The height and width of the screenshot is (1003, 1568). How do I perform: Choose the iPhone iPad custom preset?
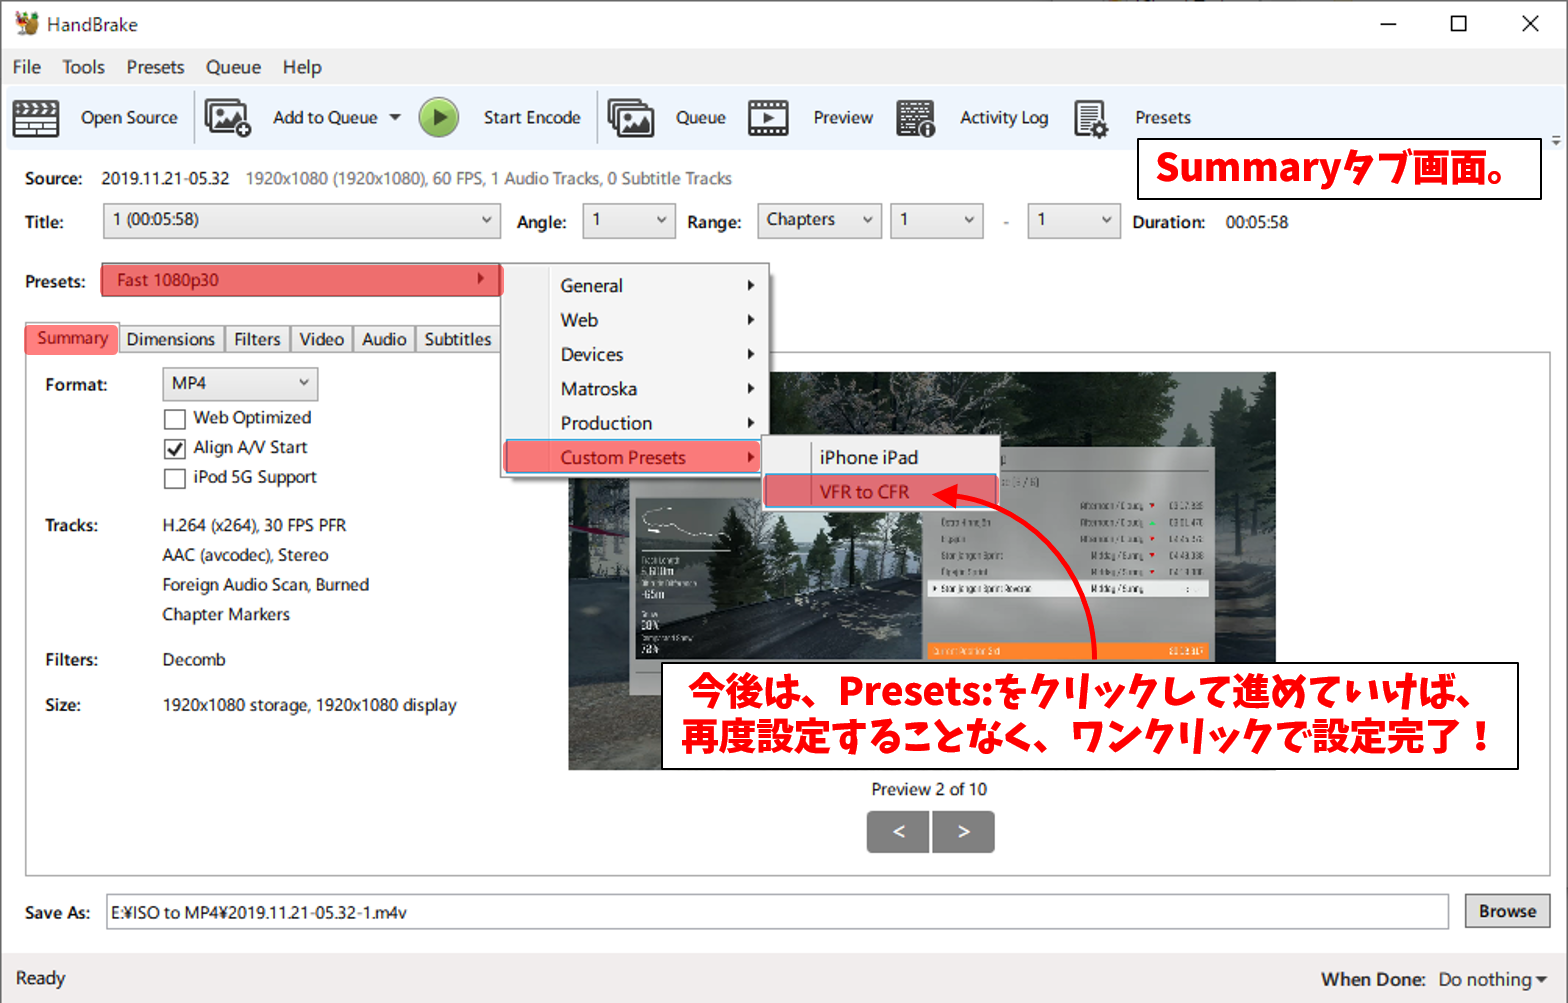click(881, 458)
